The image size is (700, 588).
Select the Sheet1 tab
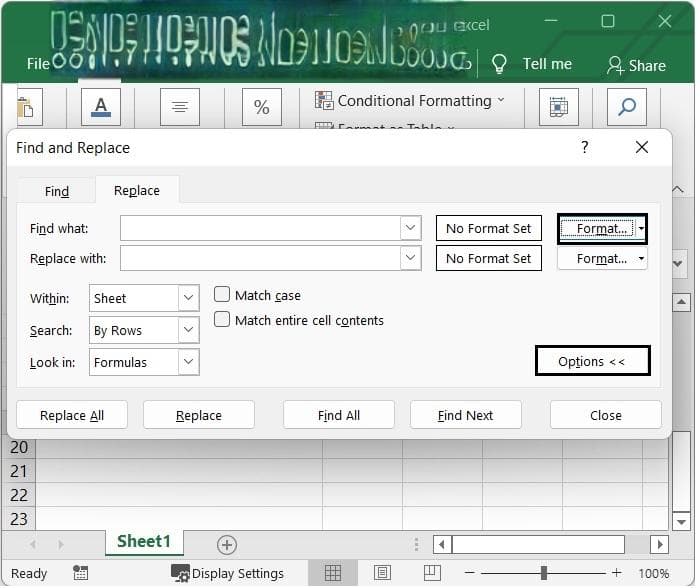[144, 542]
